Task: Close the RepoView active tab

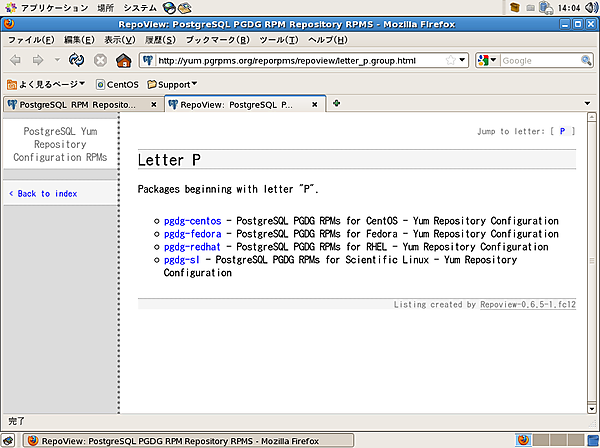Action: (x=317, y=104)
